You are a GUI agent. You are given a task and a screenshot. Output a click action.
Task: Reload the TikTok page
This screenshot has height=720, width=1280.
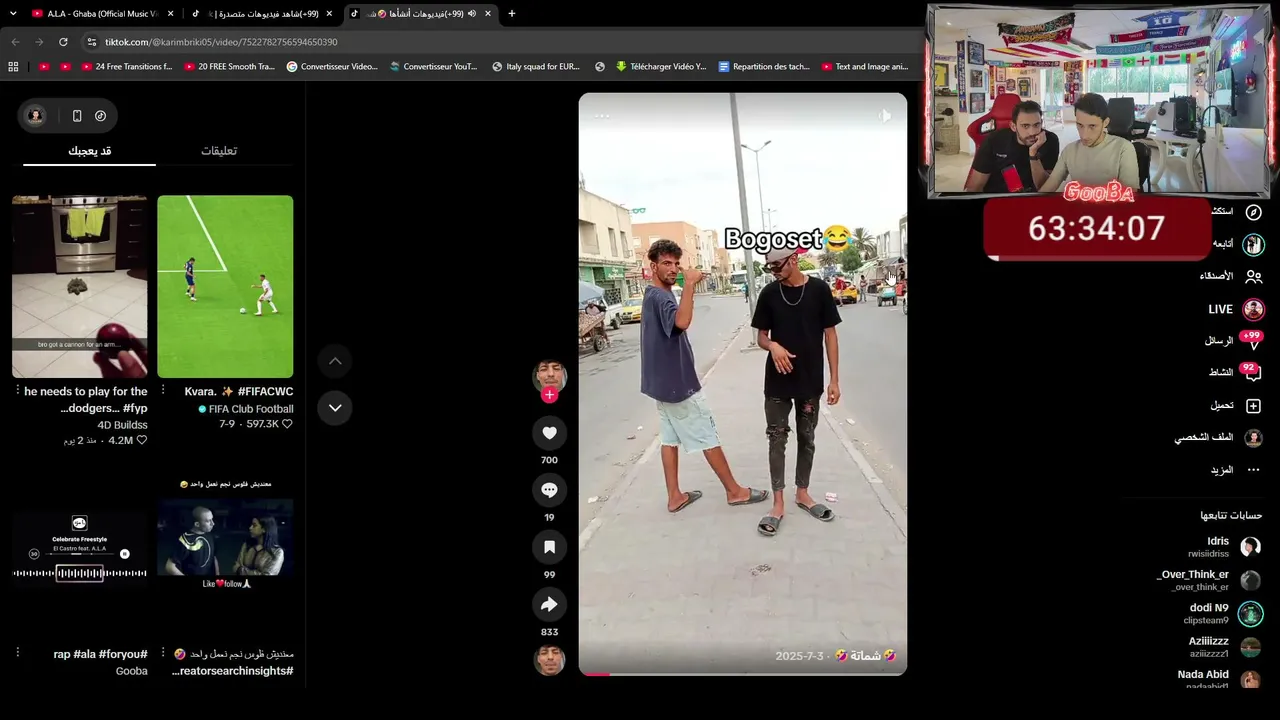coord(63,42)
